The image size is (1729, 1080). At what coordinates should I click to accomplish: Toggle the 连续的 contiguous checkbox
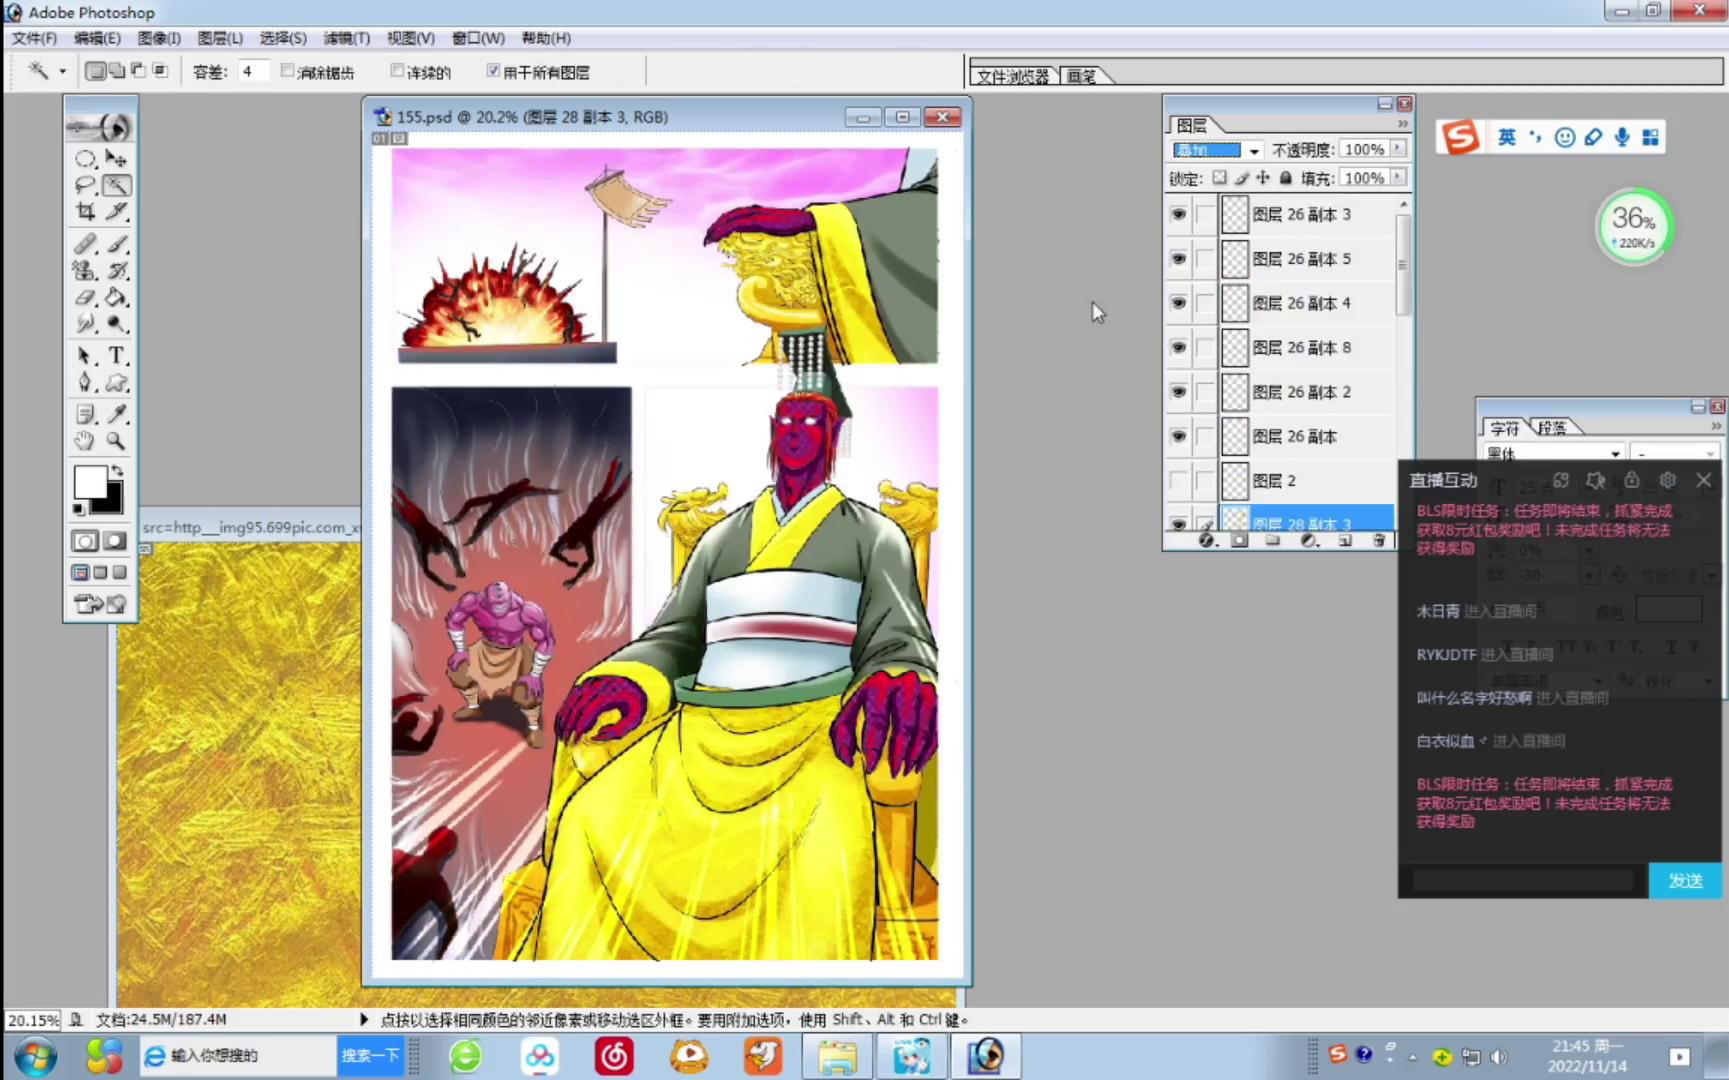[x=397, y=71]
